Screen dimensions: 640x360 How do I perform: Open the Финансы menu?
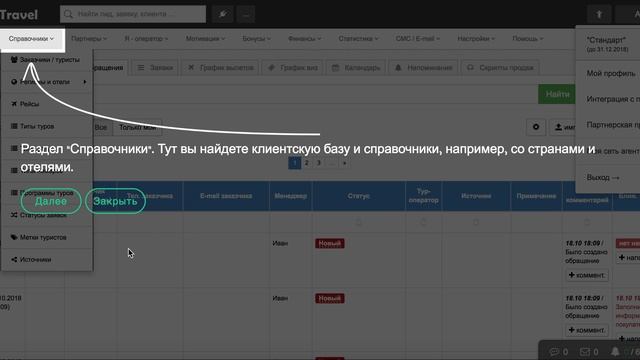[304, 39]
